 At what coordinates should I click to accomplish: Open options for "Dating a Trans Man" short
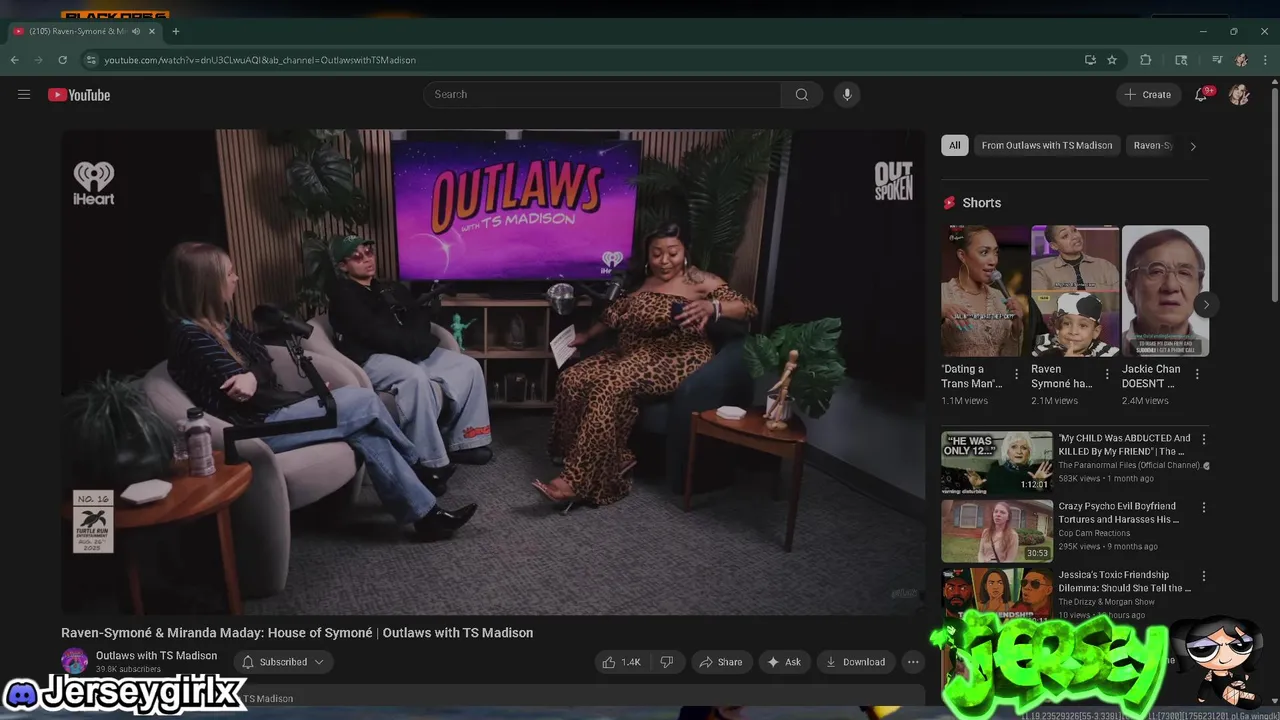1017,374
